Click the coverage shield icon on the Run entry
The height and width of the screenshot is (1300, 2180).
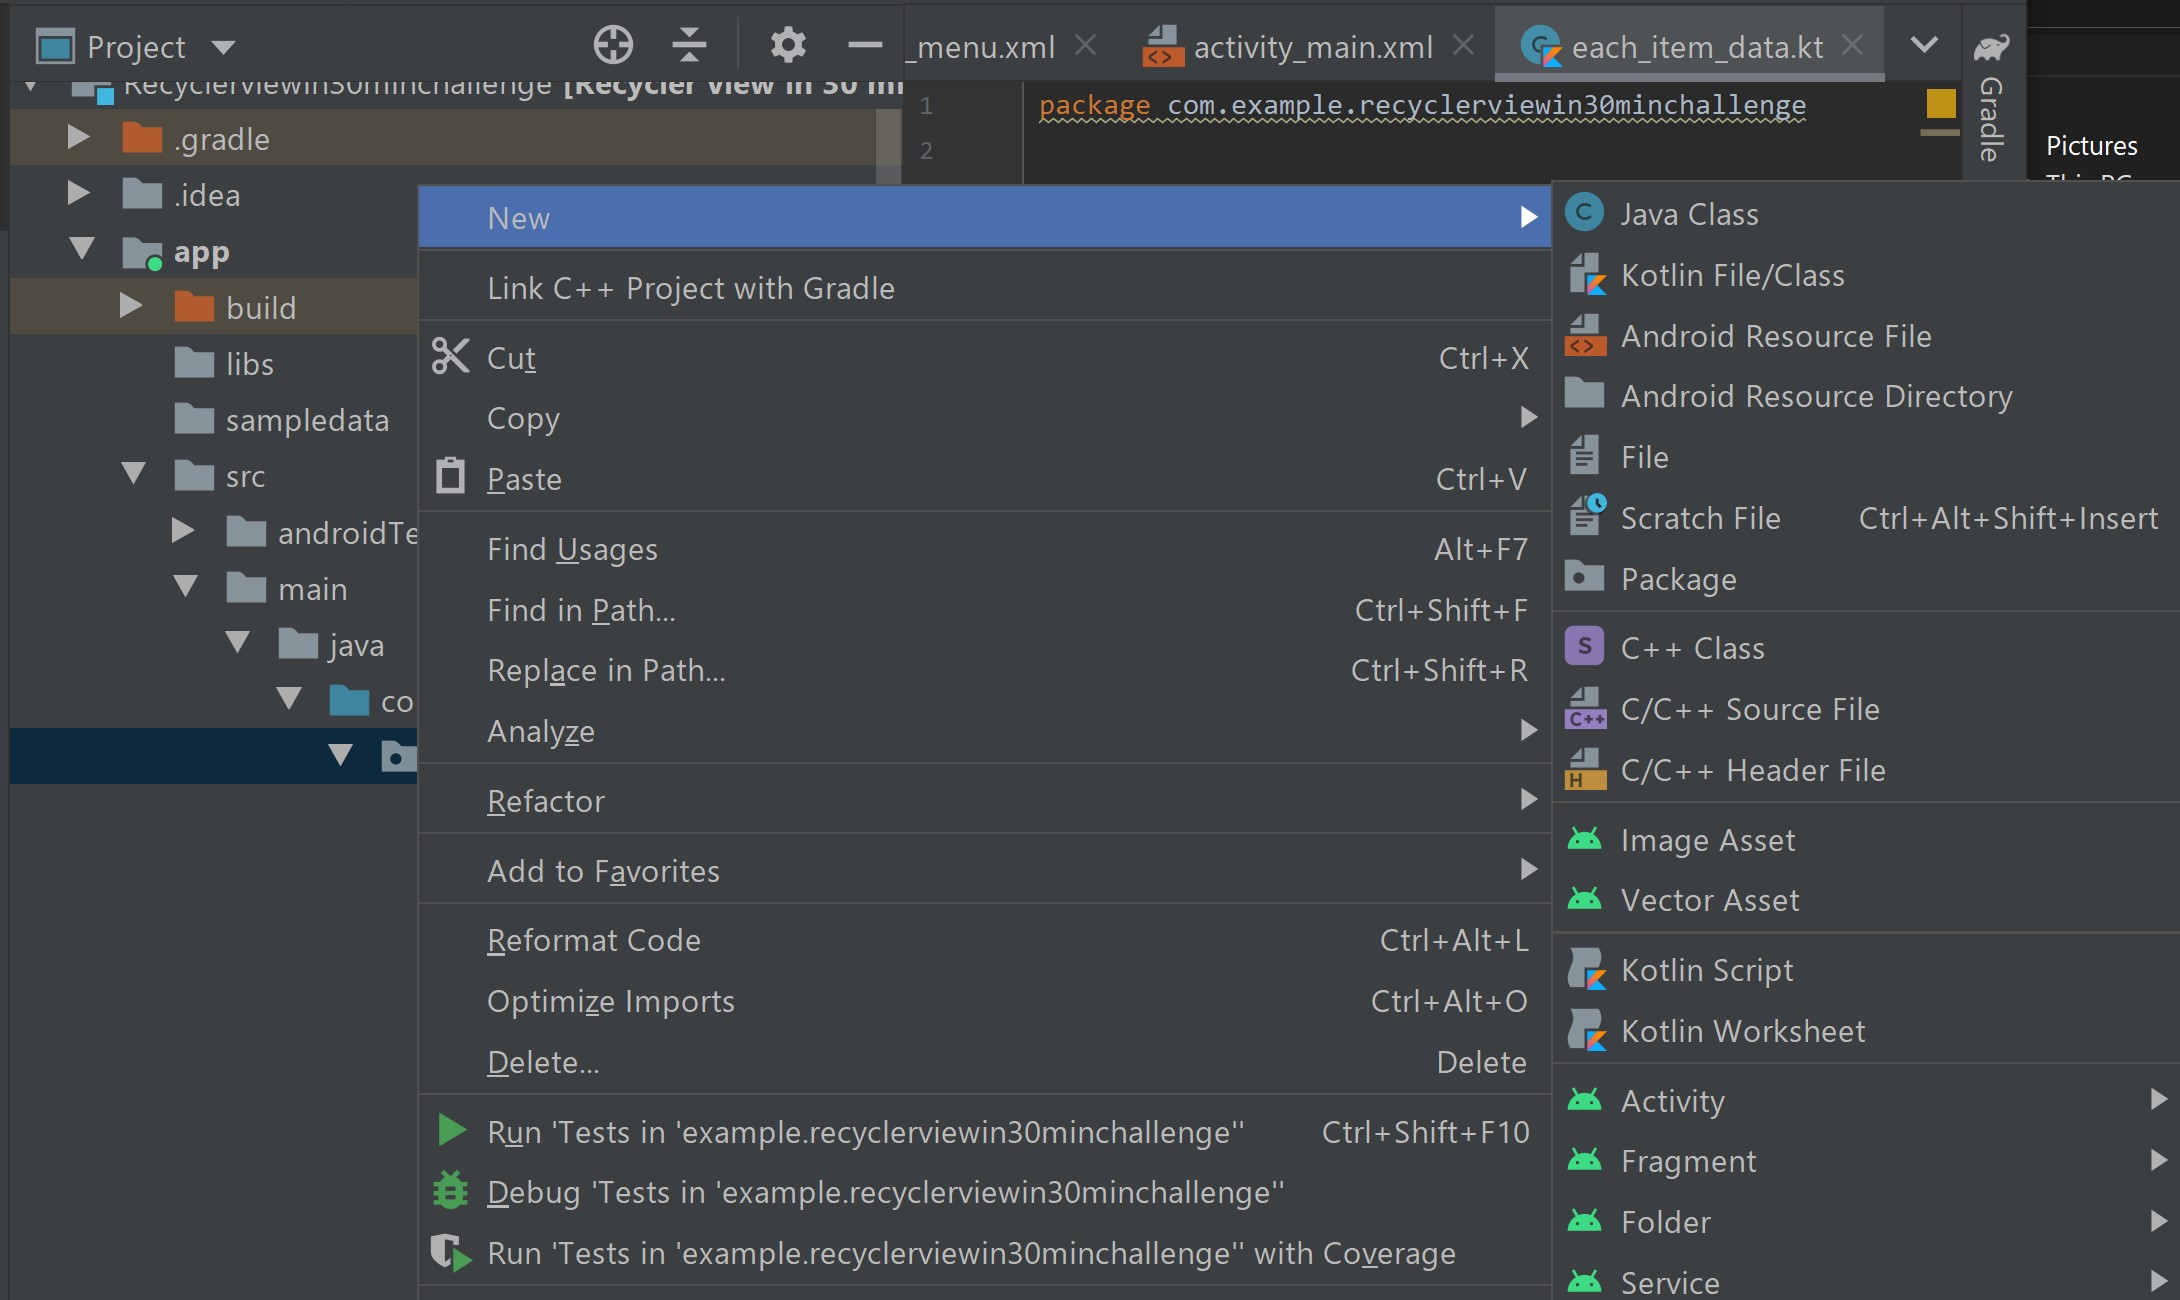click(x=449, y=1253)
